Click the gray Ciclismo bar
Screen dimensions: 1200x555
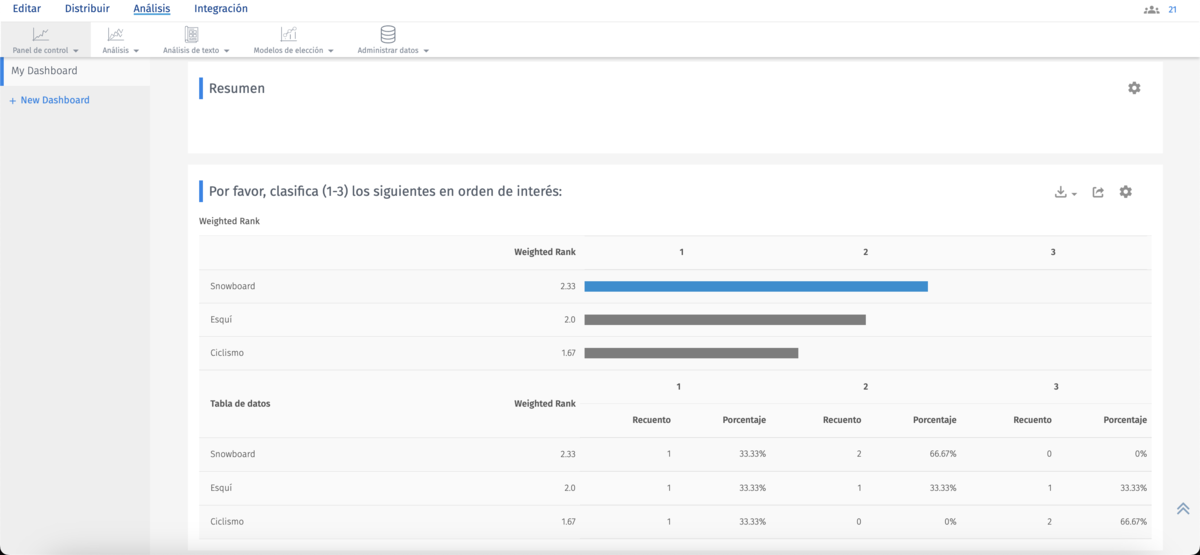tap(691, 353)
